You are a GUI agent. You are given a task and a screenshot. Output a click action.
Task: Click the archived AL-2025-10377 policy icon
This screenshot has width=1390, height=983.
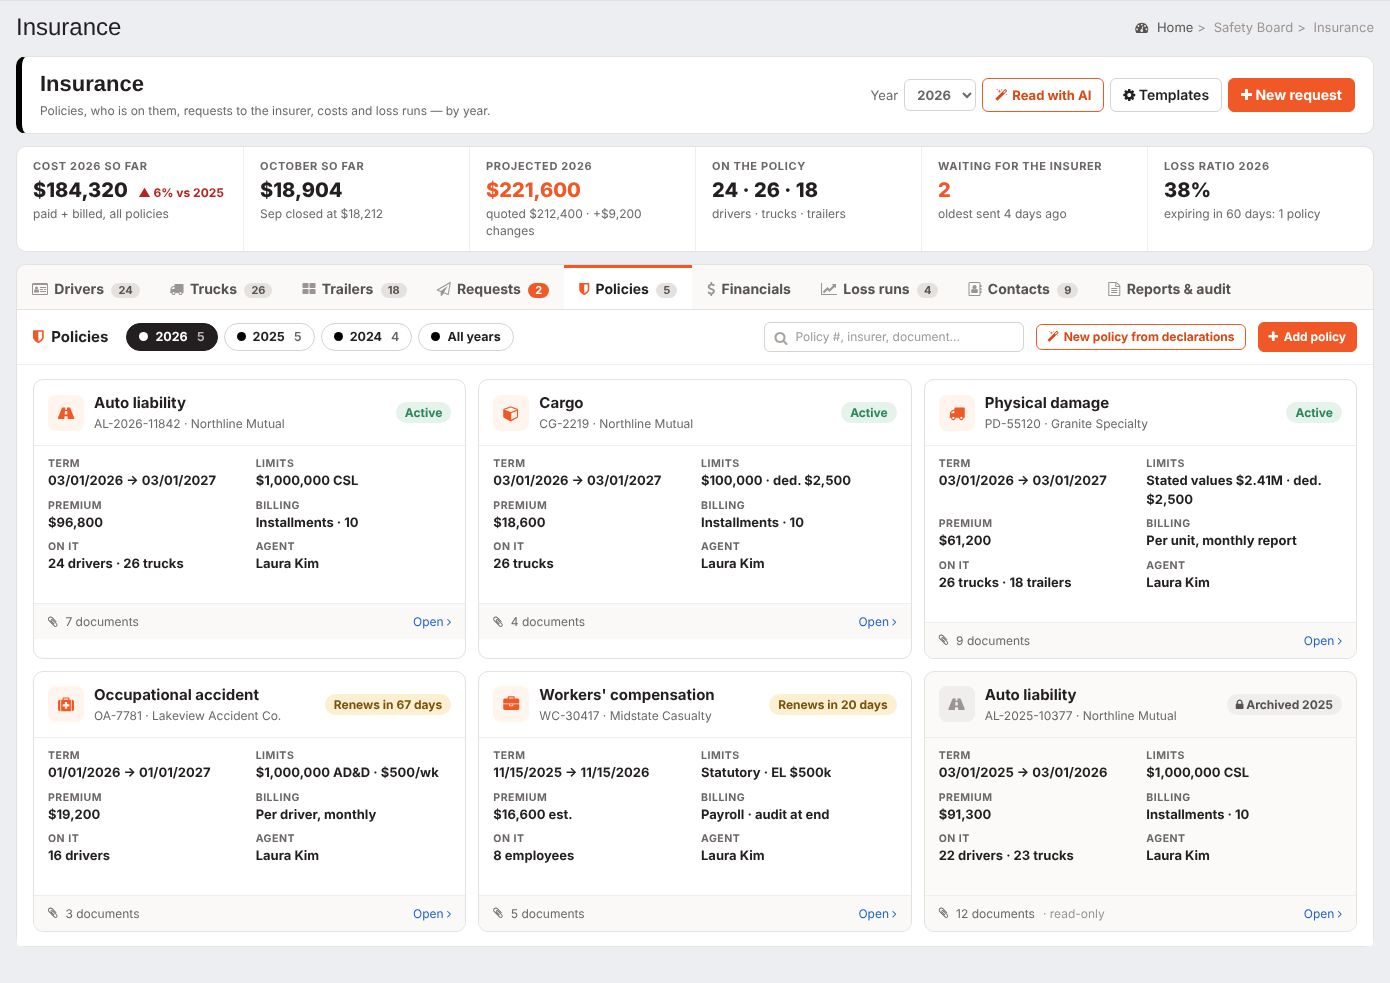coord(957,705)
